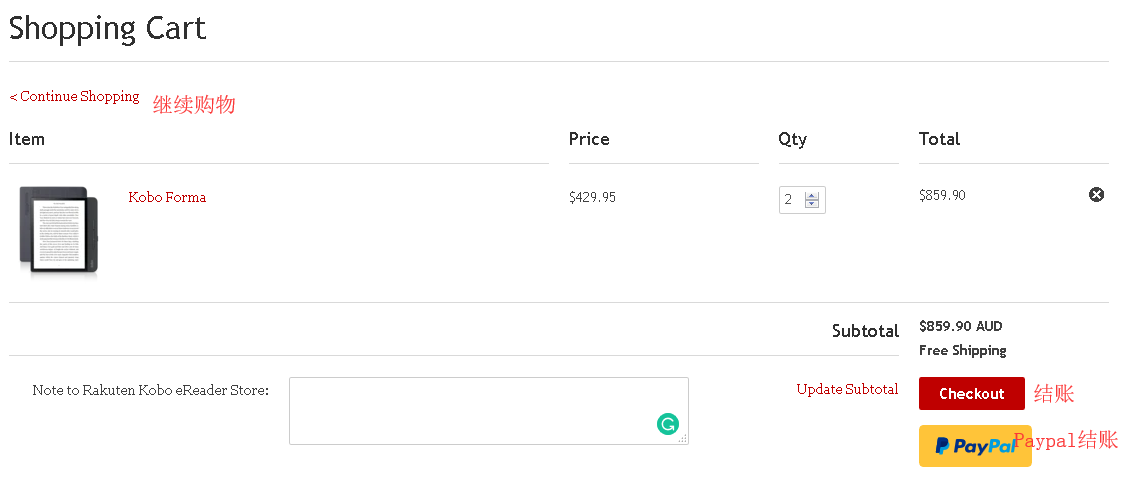Click the $859.90 AUD subtotal amount
The height and width of the screenshot is (478, 1129).
tap(960, 326)
